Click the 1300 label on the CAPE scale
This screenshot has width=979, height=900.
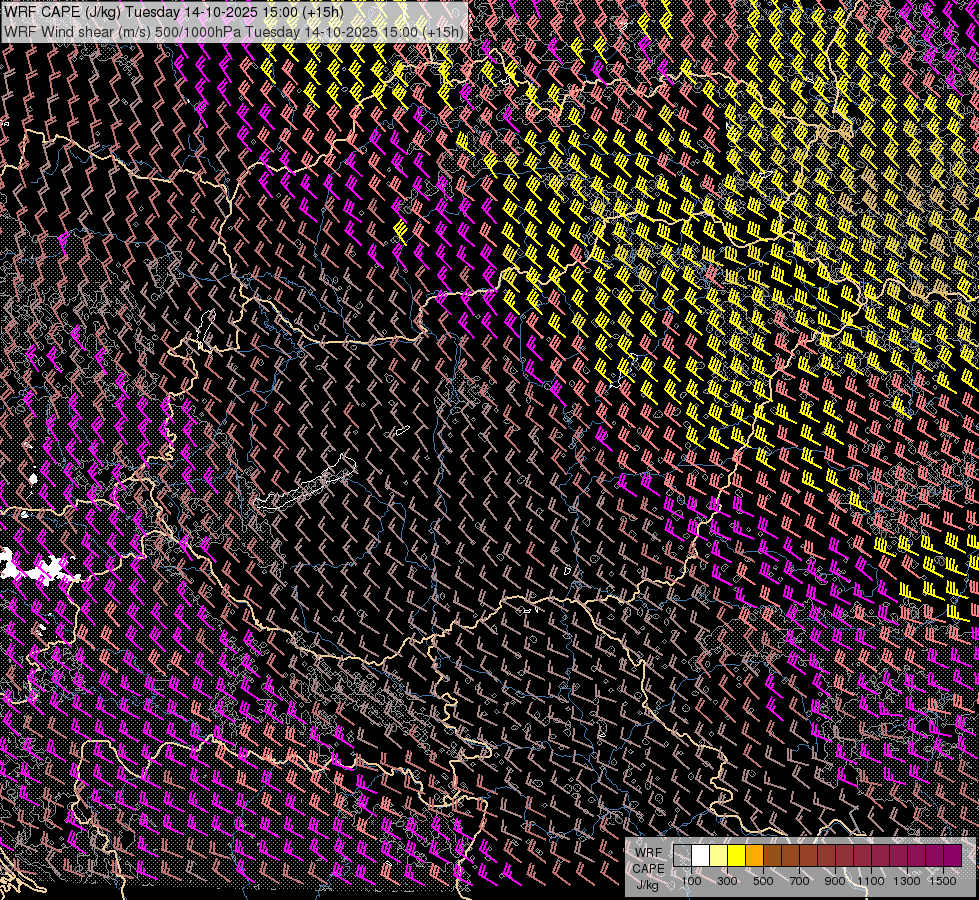(x=907, y=881)
